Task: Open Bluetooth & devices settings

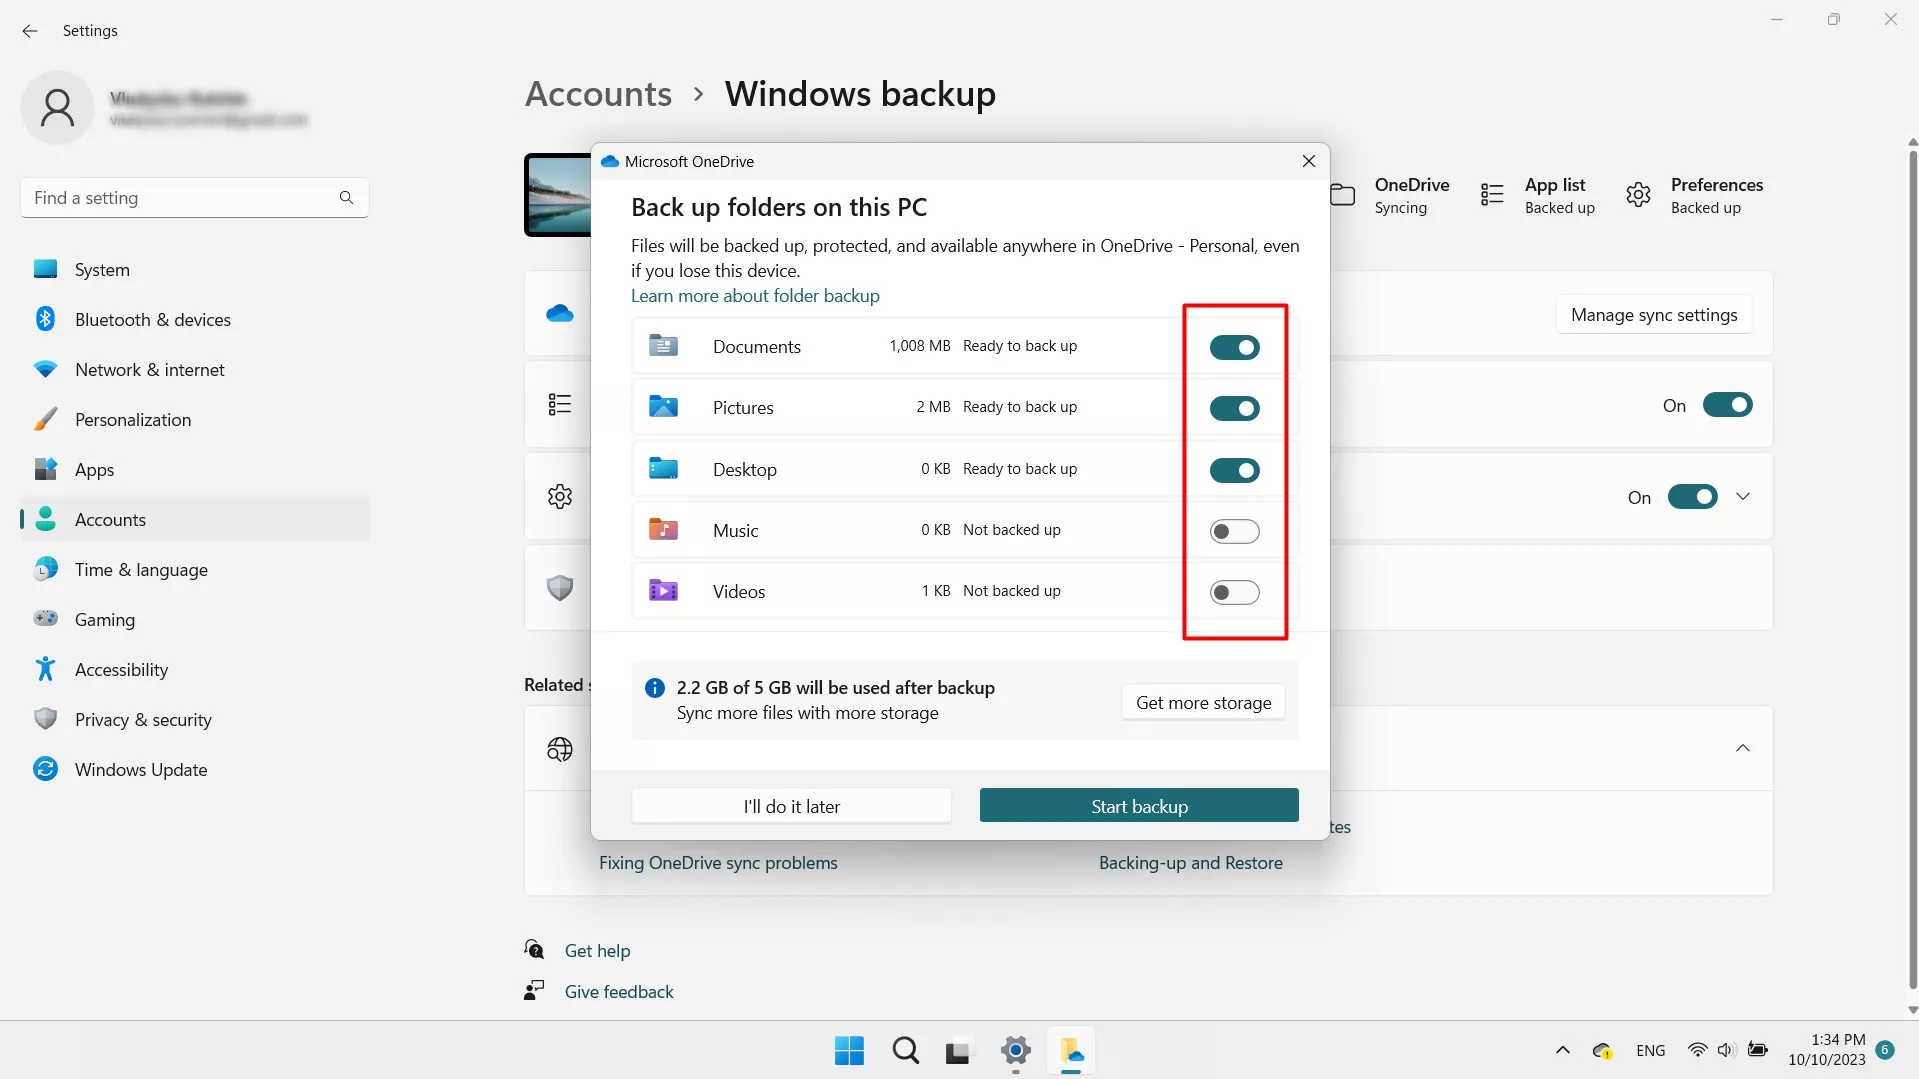Action: 195,320
